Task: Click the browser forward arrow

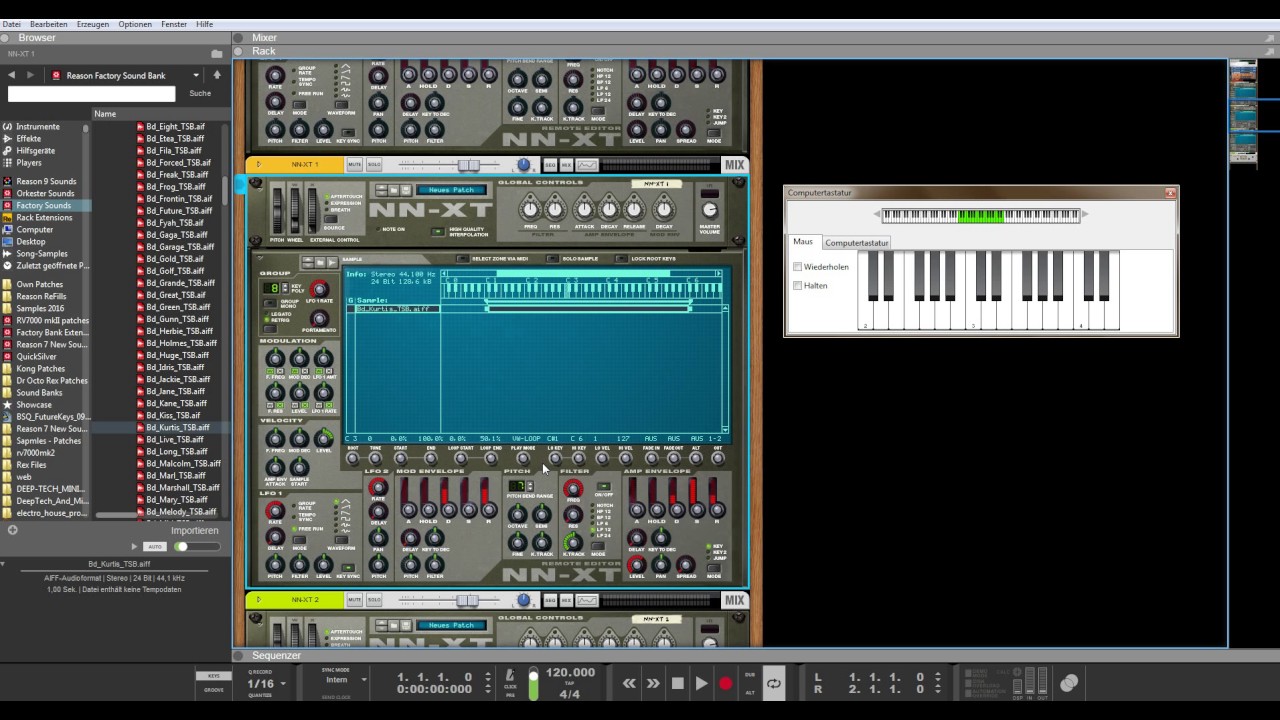Action: (x=31, y=75)
